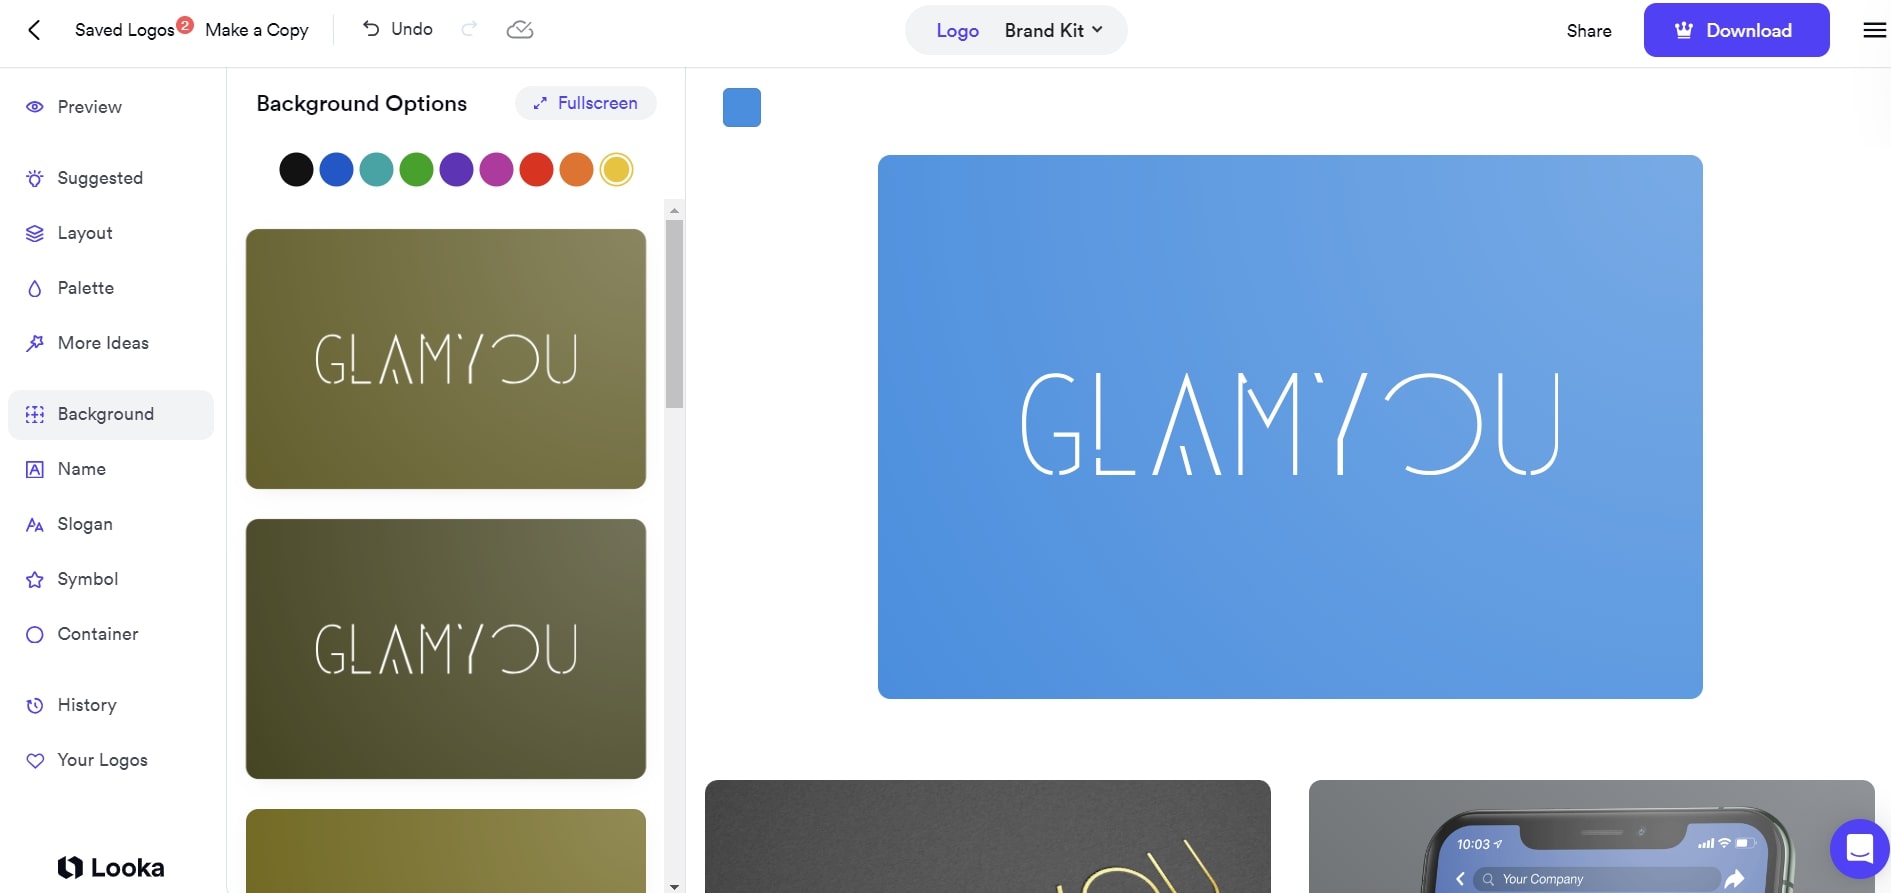The height and width of the screenshot is (893, 1891).
Task: Click the Suggested lightbulb icon
Action: coord(35,178)
